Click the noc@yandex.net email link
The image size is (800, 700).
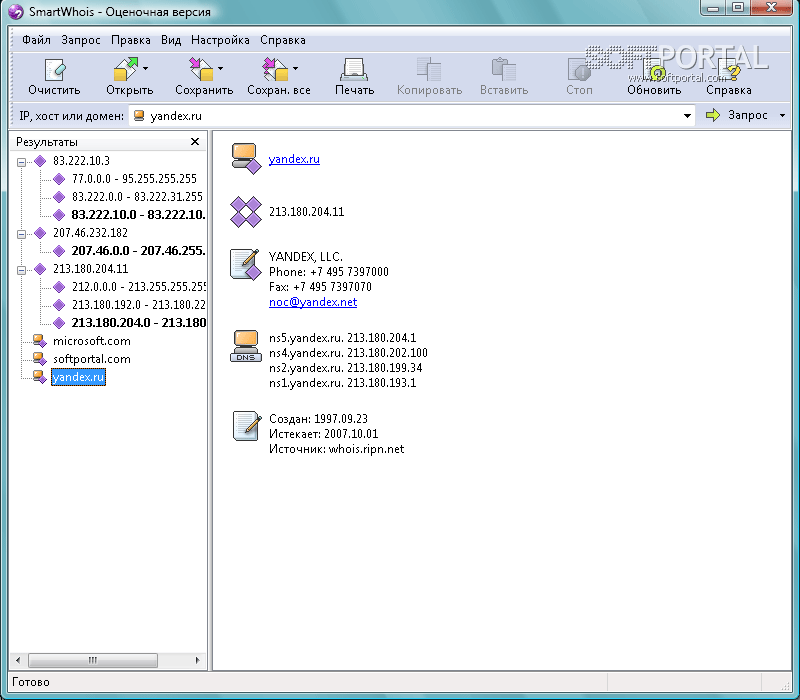(313, 302)
